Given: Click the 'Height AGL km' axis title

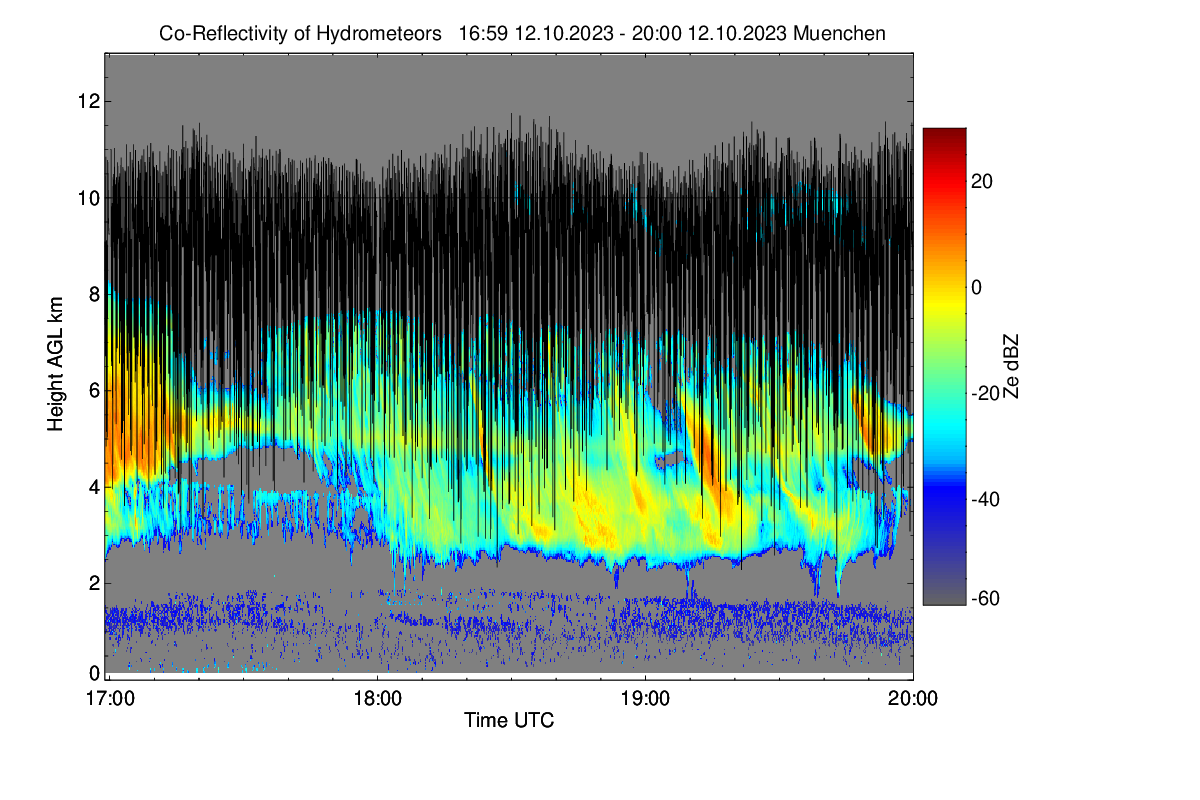Looking at the screenshot, I should (56, 364).
